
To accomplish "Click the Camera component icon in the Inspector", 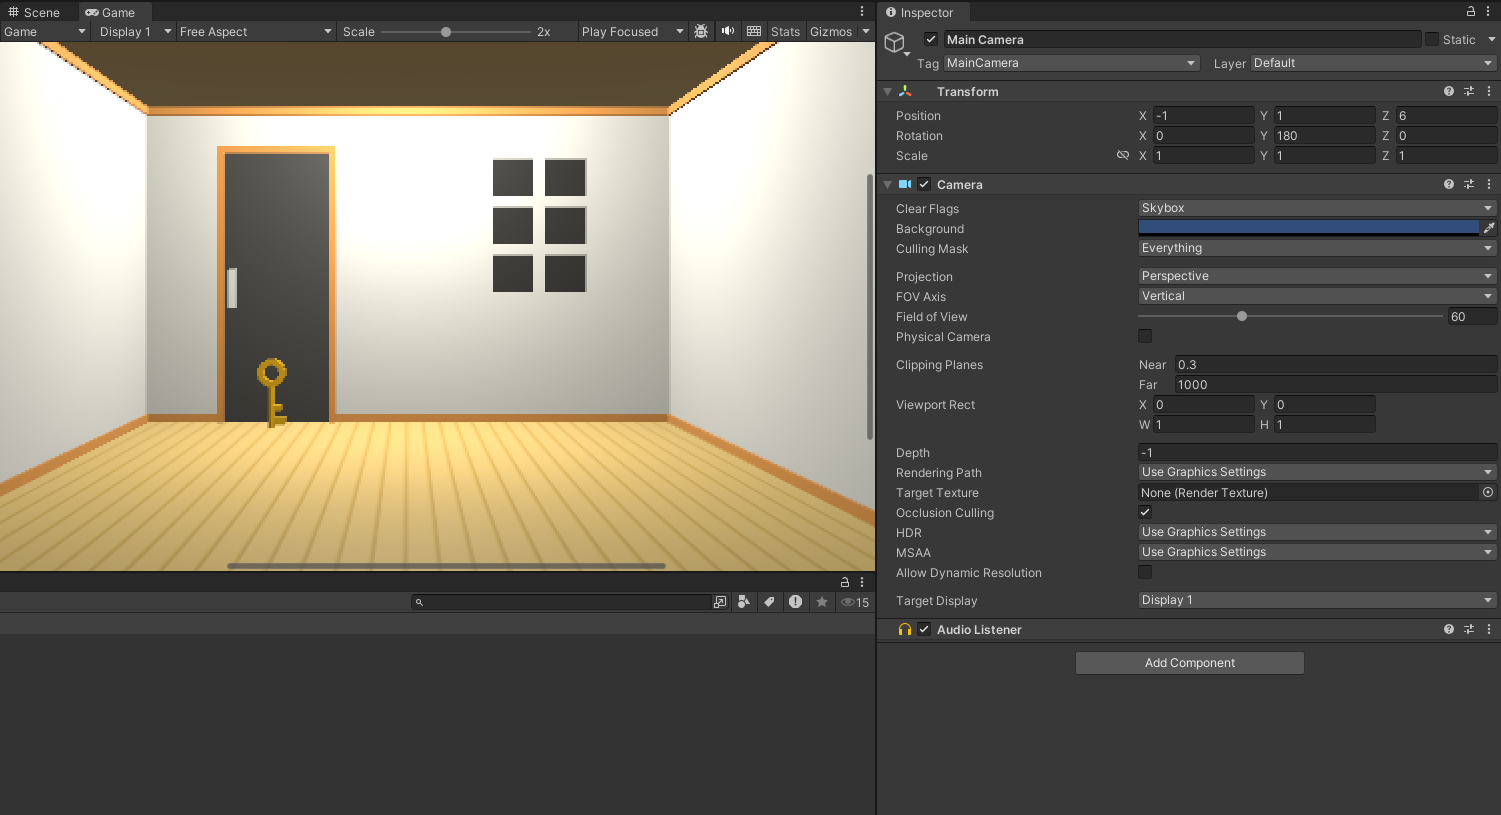I will (x=905, y=184).
